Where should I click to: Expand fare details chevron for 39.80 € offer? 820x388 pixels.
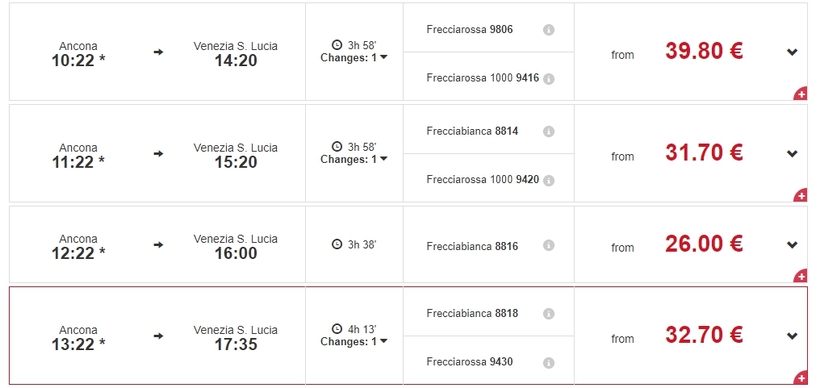tap(792, 52)
